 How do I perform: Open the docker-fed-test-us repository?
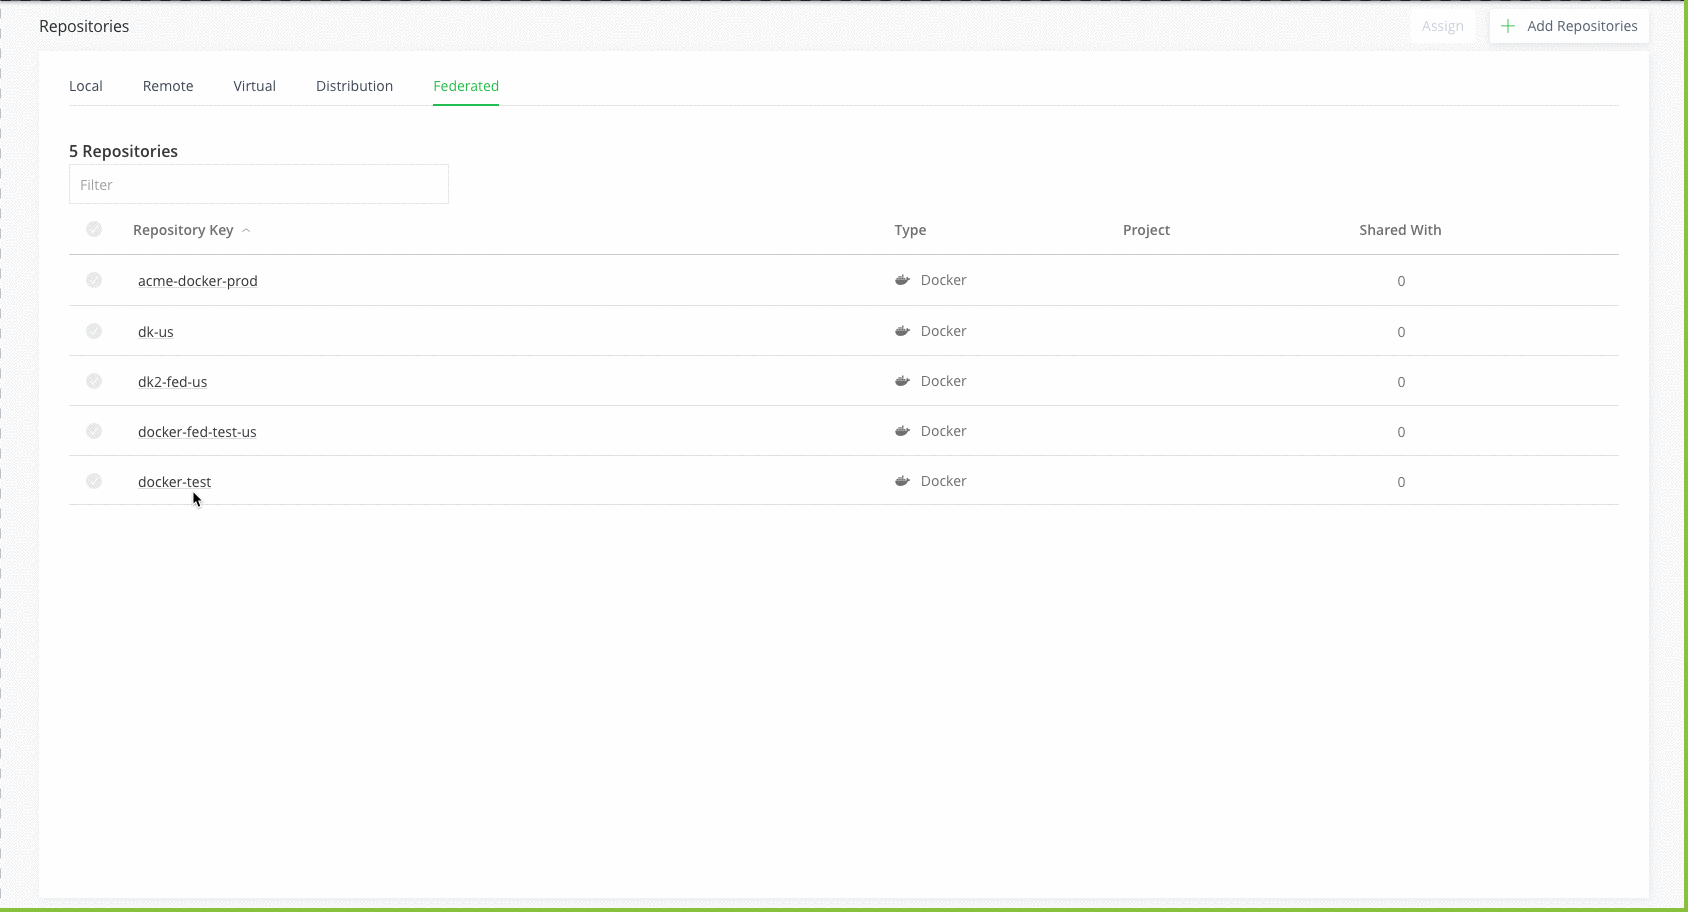pyautogui.click(x=197, y=431)
